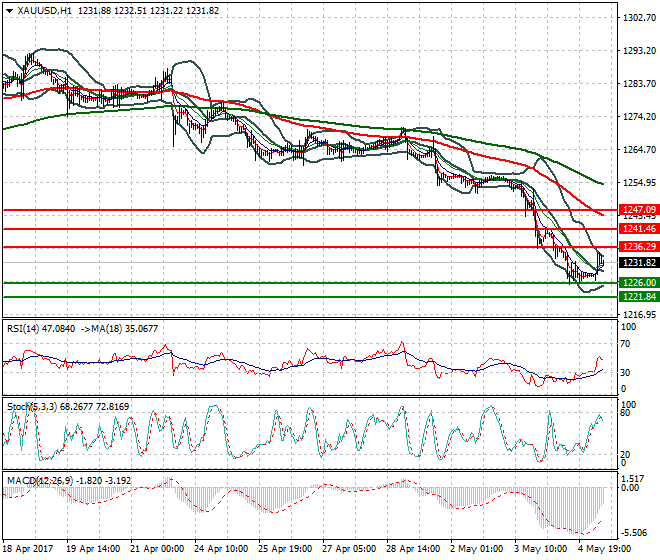Viewport: 660px width, 560px height.
Task: Select the 19 Apr 14:00 time axis label
Action: coord(93,549)
